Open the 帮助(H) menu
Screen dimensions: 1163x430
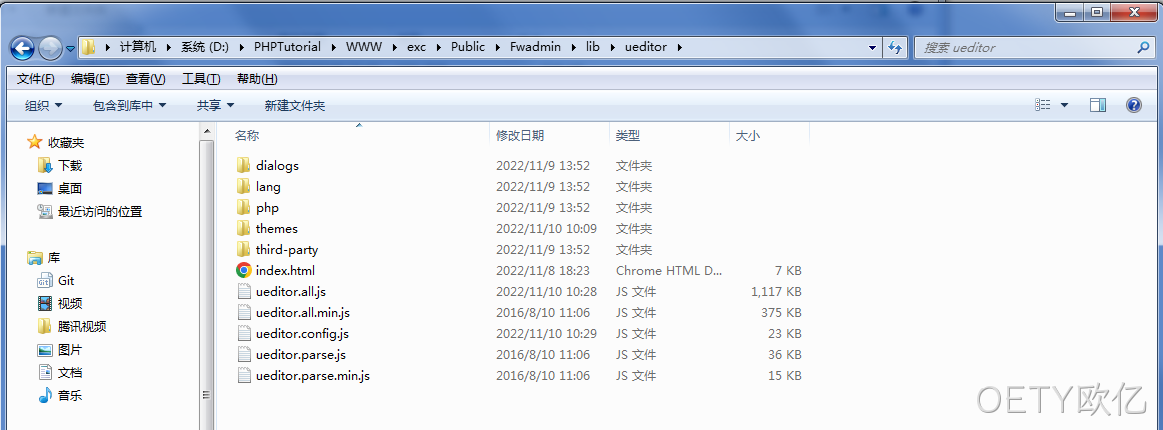click(x=257, y=79)
